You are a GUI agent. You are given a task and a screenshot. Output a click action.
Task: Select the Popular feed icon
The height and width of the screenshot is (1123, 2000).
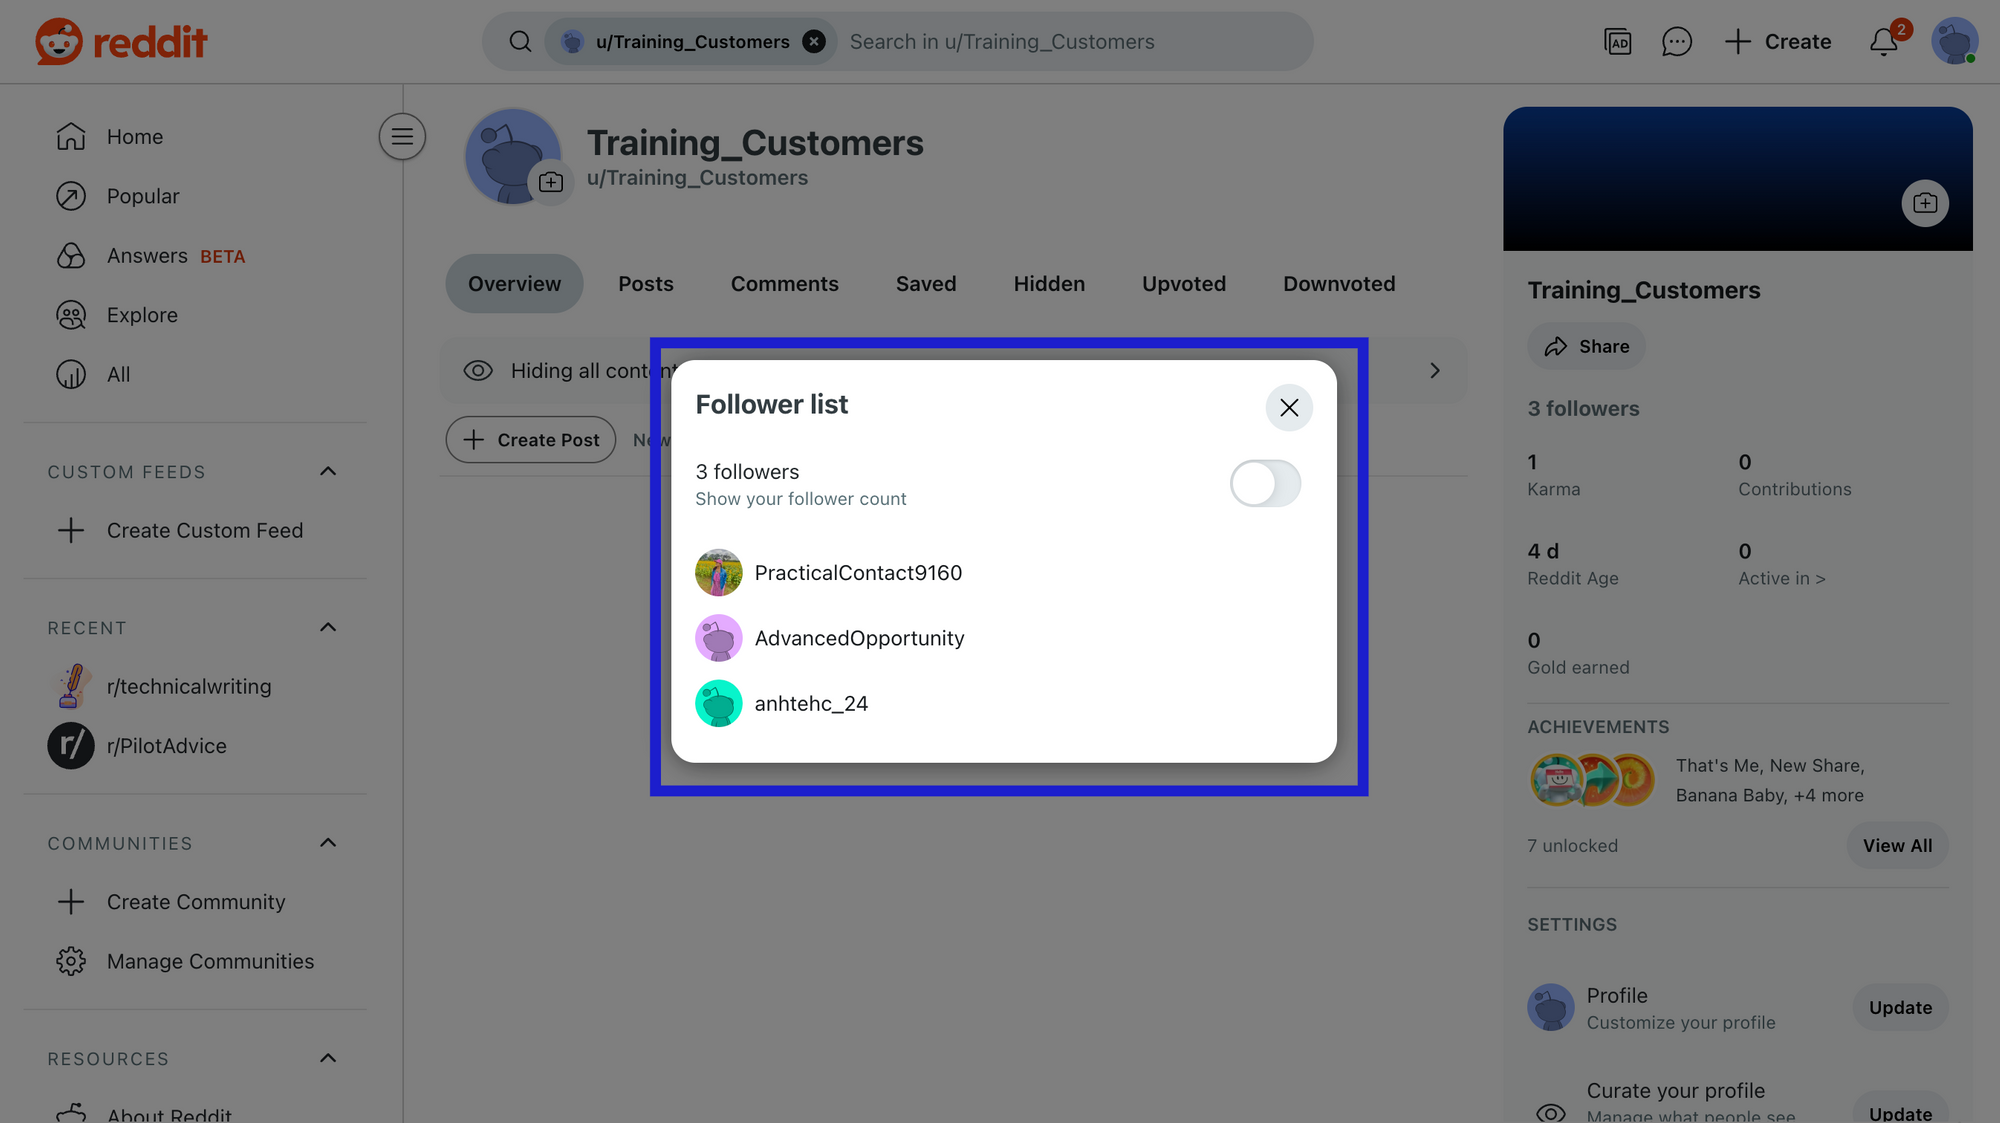(70, 196)
